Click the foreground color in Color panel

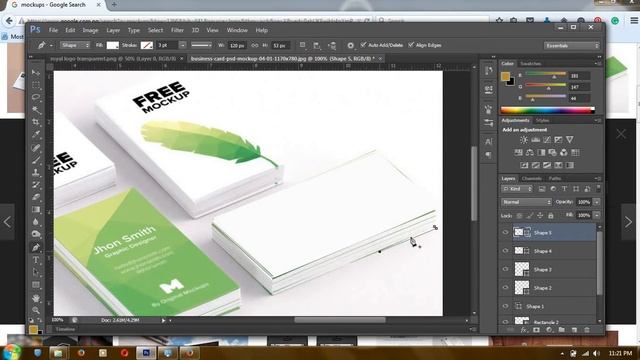coord(505,76)
